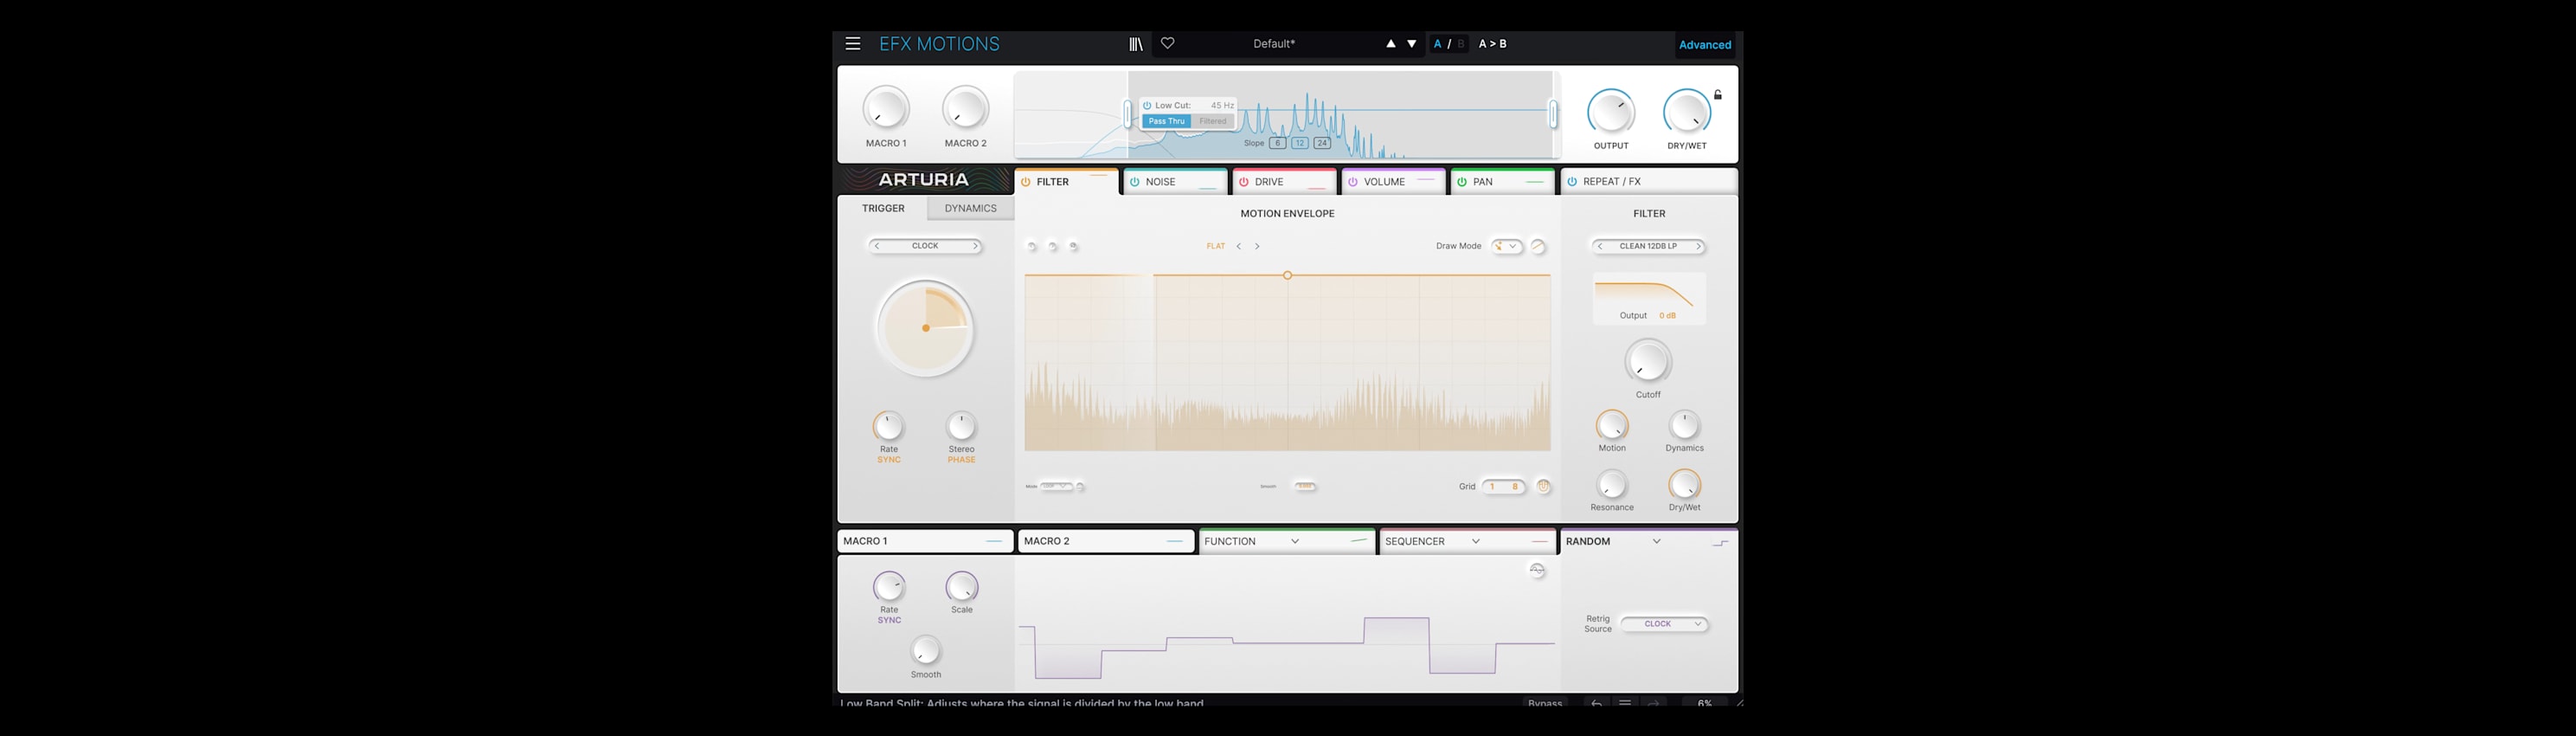Image resolution: width=2576 pixels, height=736 pixels.
Task: Open the trigger CLOCK selector
Action: pyautogui.click(x=925, y=246)
